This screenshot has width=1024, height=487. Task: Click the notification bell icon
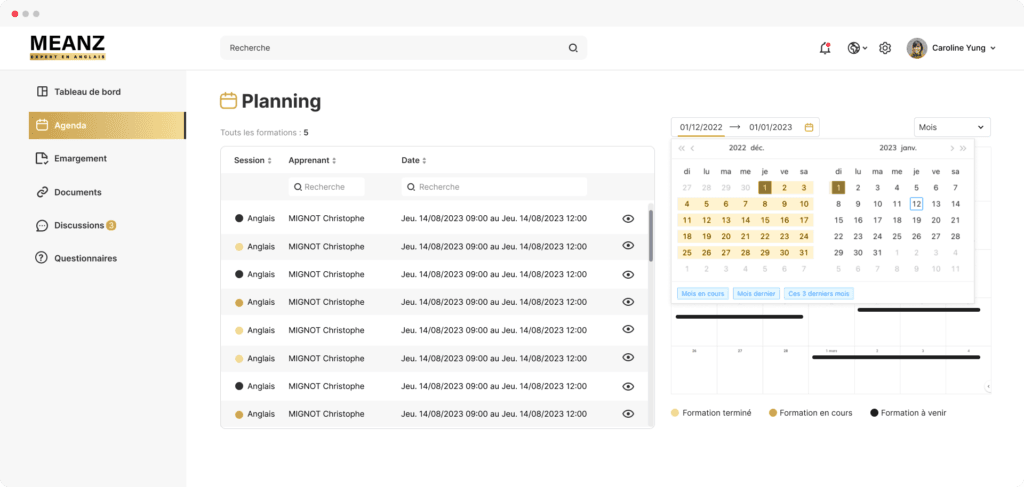(x=825, y=48)
